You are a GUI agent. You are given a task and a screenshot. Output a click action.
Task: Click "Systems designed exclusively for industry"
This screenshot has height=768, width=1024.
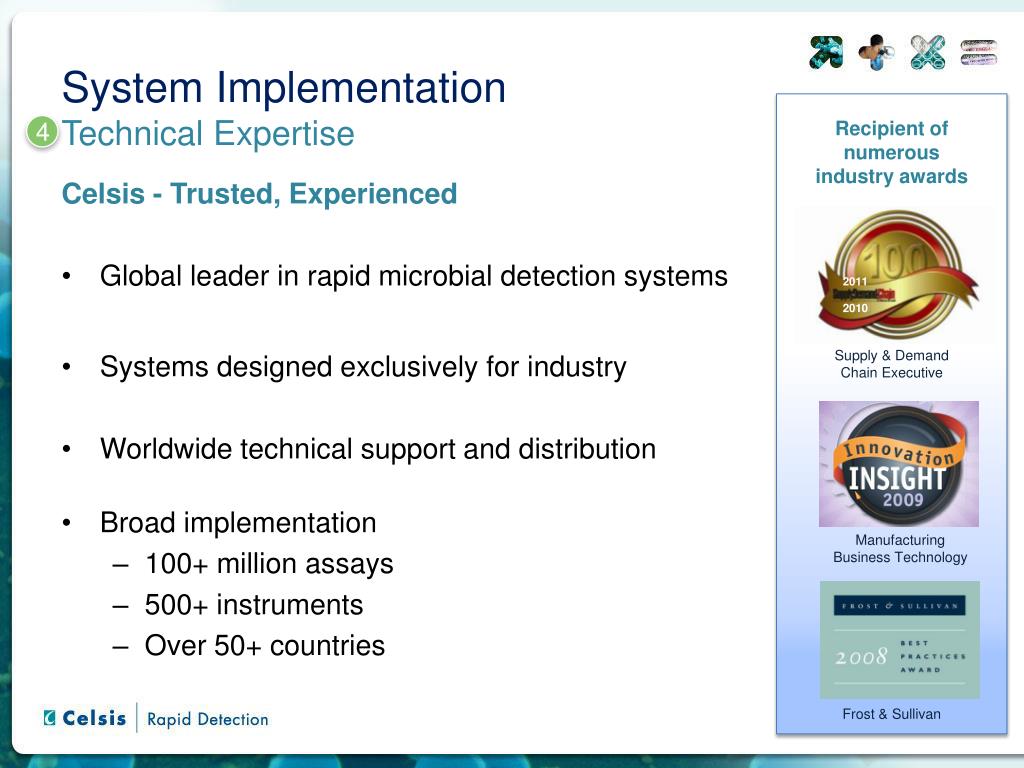[363, 367]
